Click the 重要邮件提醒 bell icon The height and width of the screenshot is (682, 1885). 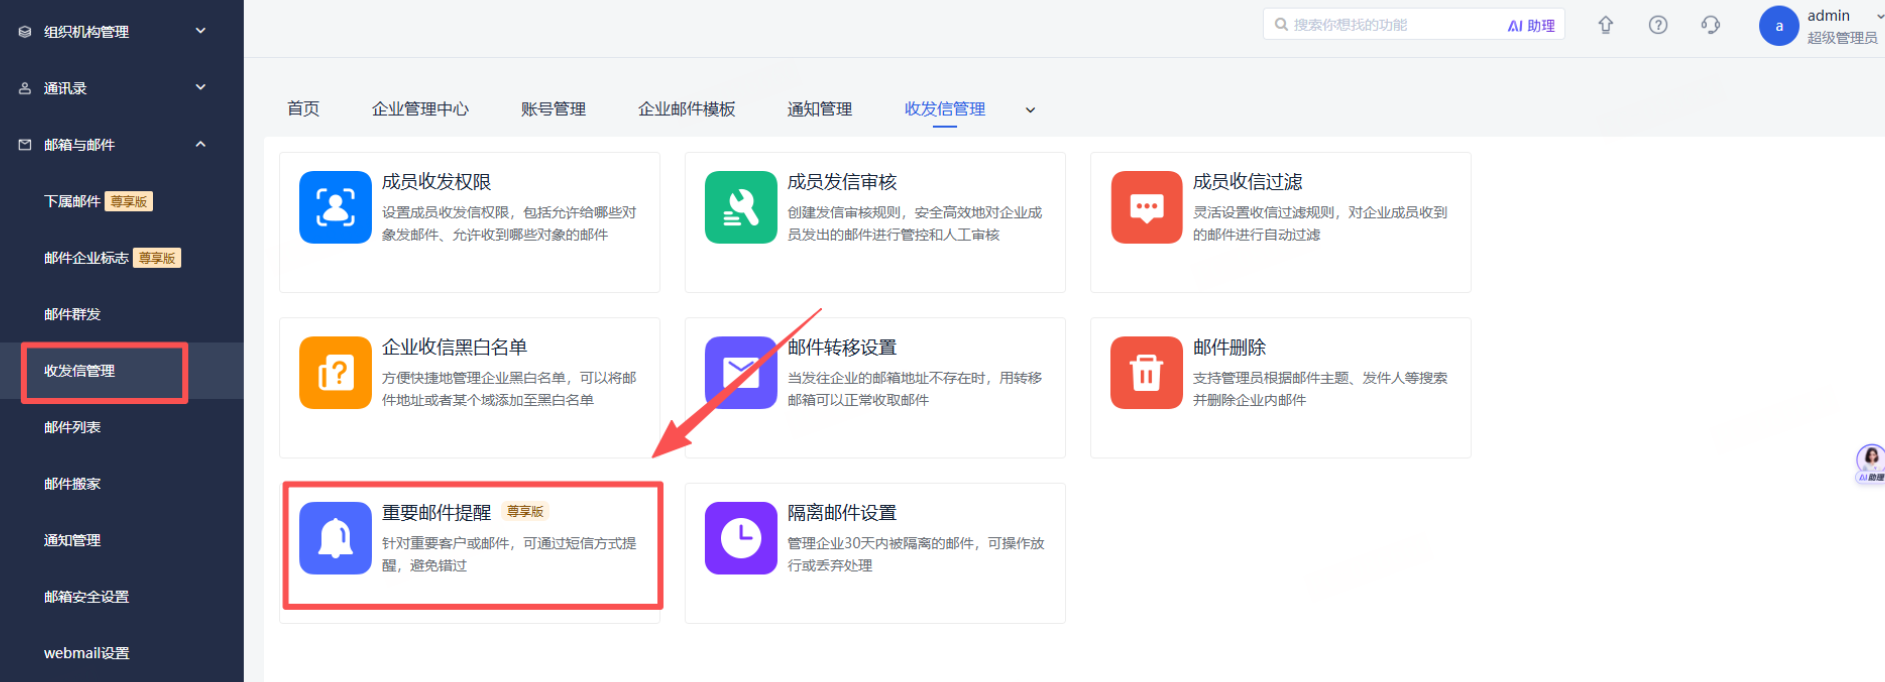point(335,538)
